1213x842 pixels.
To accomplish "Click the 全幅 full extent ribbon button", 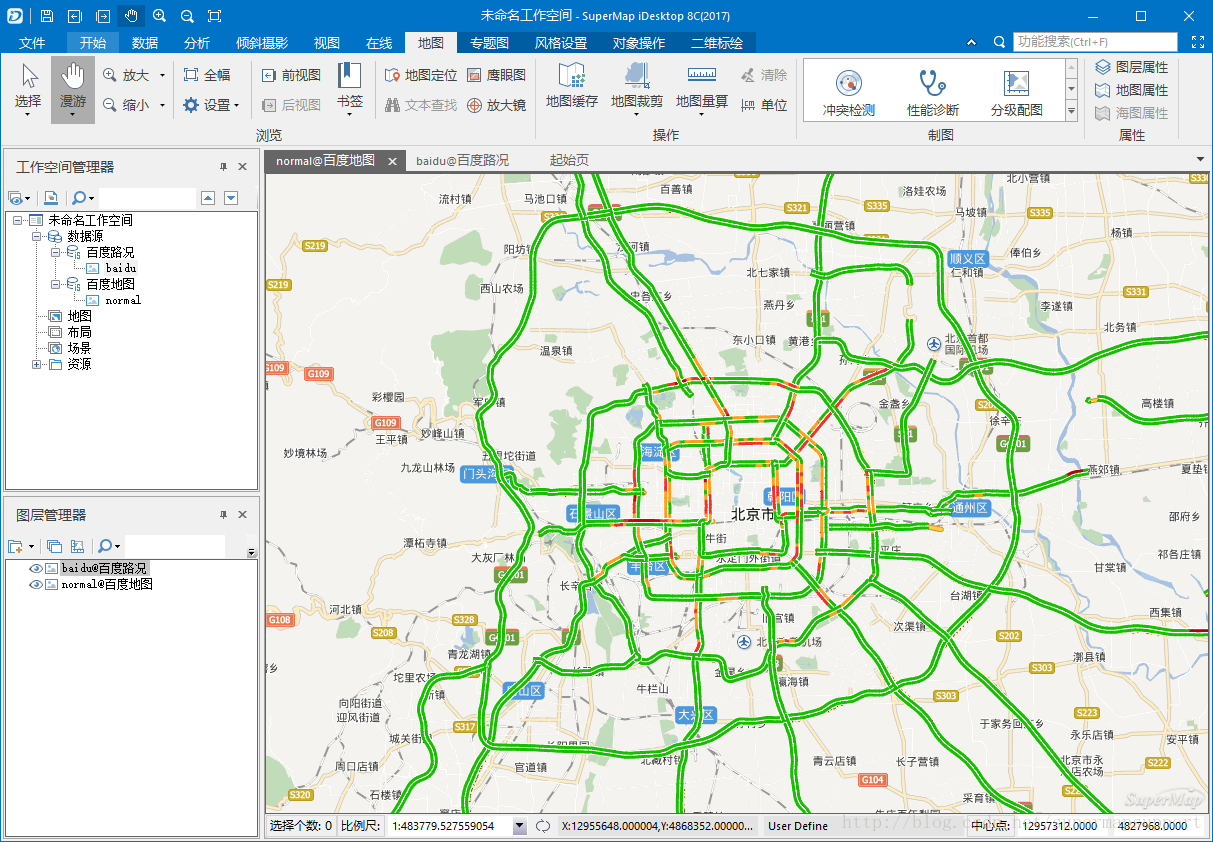I will coord(207,75).
